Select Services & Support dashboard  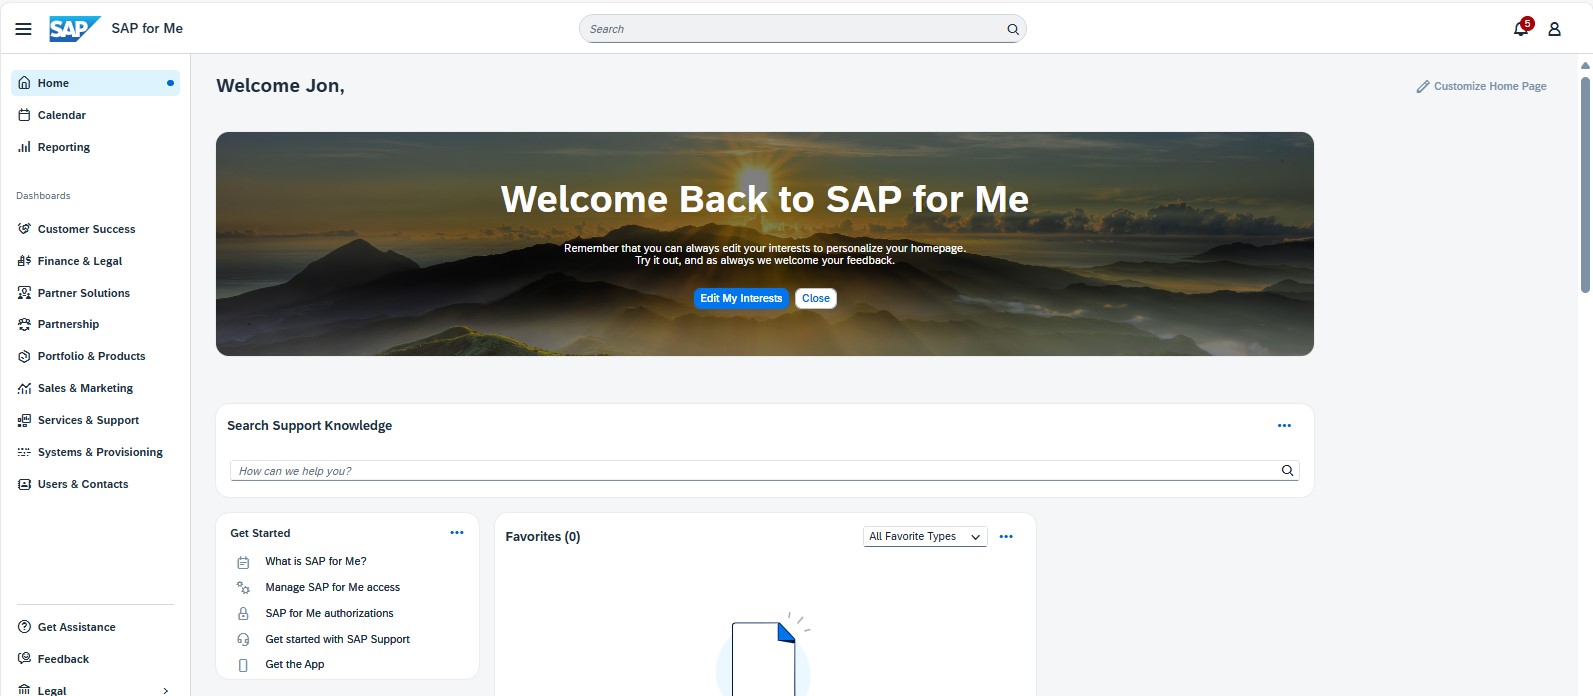(x=88, y=420)
